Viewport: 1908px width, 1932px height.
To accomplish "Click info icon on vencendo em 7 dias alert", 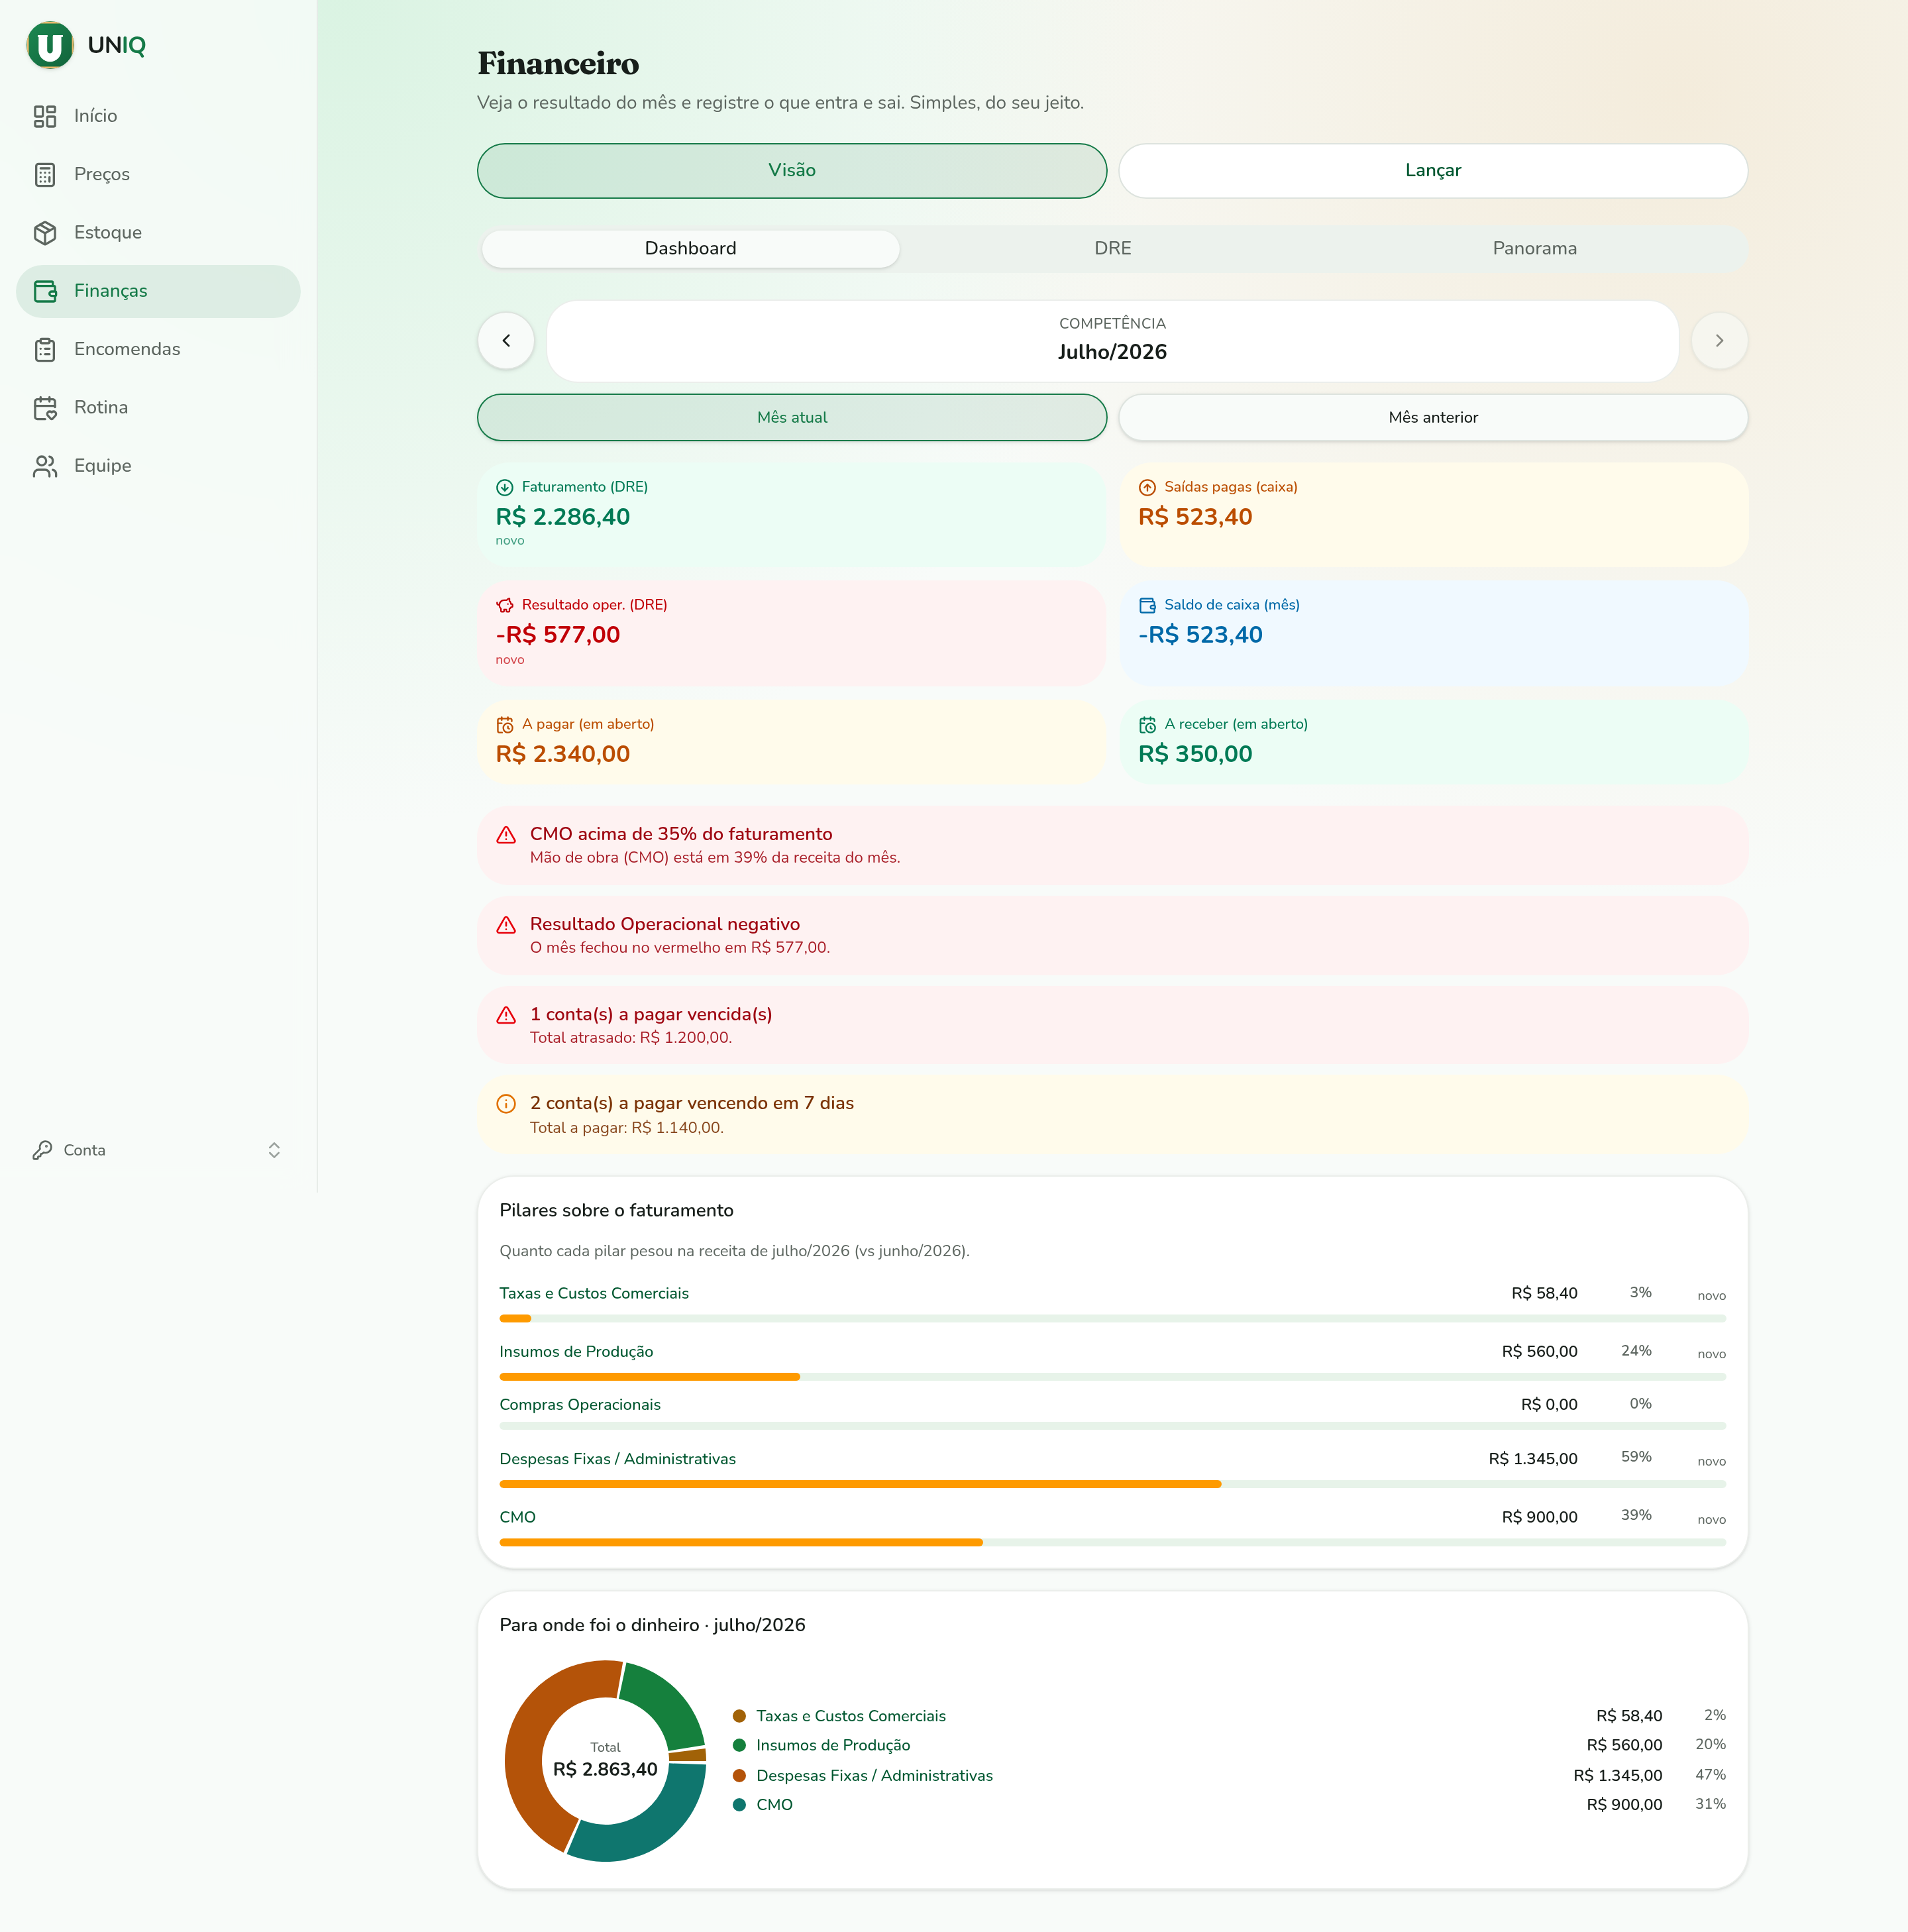I will pyautogui.click(x=506, y=1104).
